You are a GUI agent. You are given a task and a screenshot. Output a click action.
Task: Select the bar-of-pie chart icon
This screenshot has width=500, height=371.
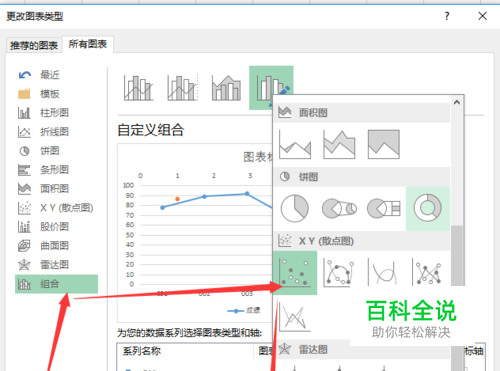pyautogui.click(x=384, y=208)
